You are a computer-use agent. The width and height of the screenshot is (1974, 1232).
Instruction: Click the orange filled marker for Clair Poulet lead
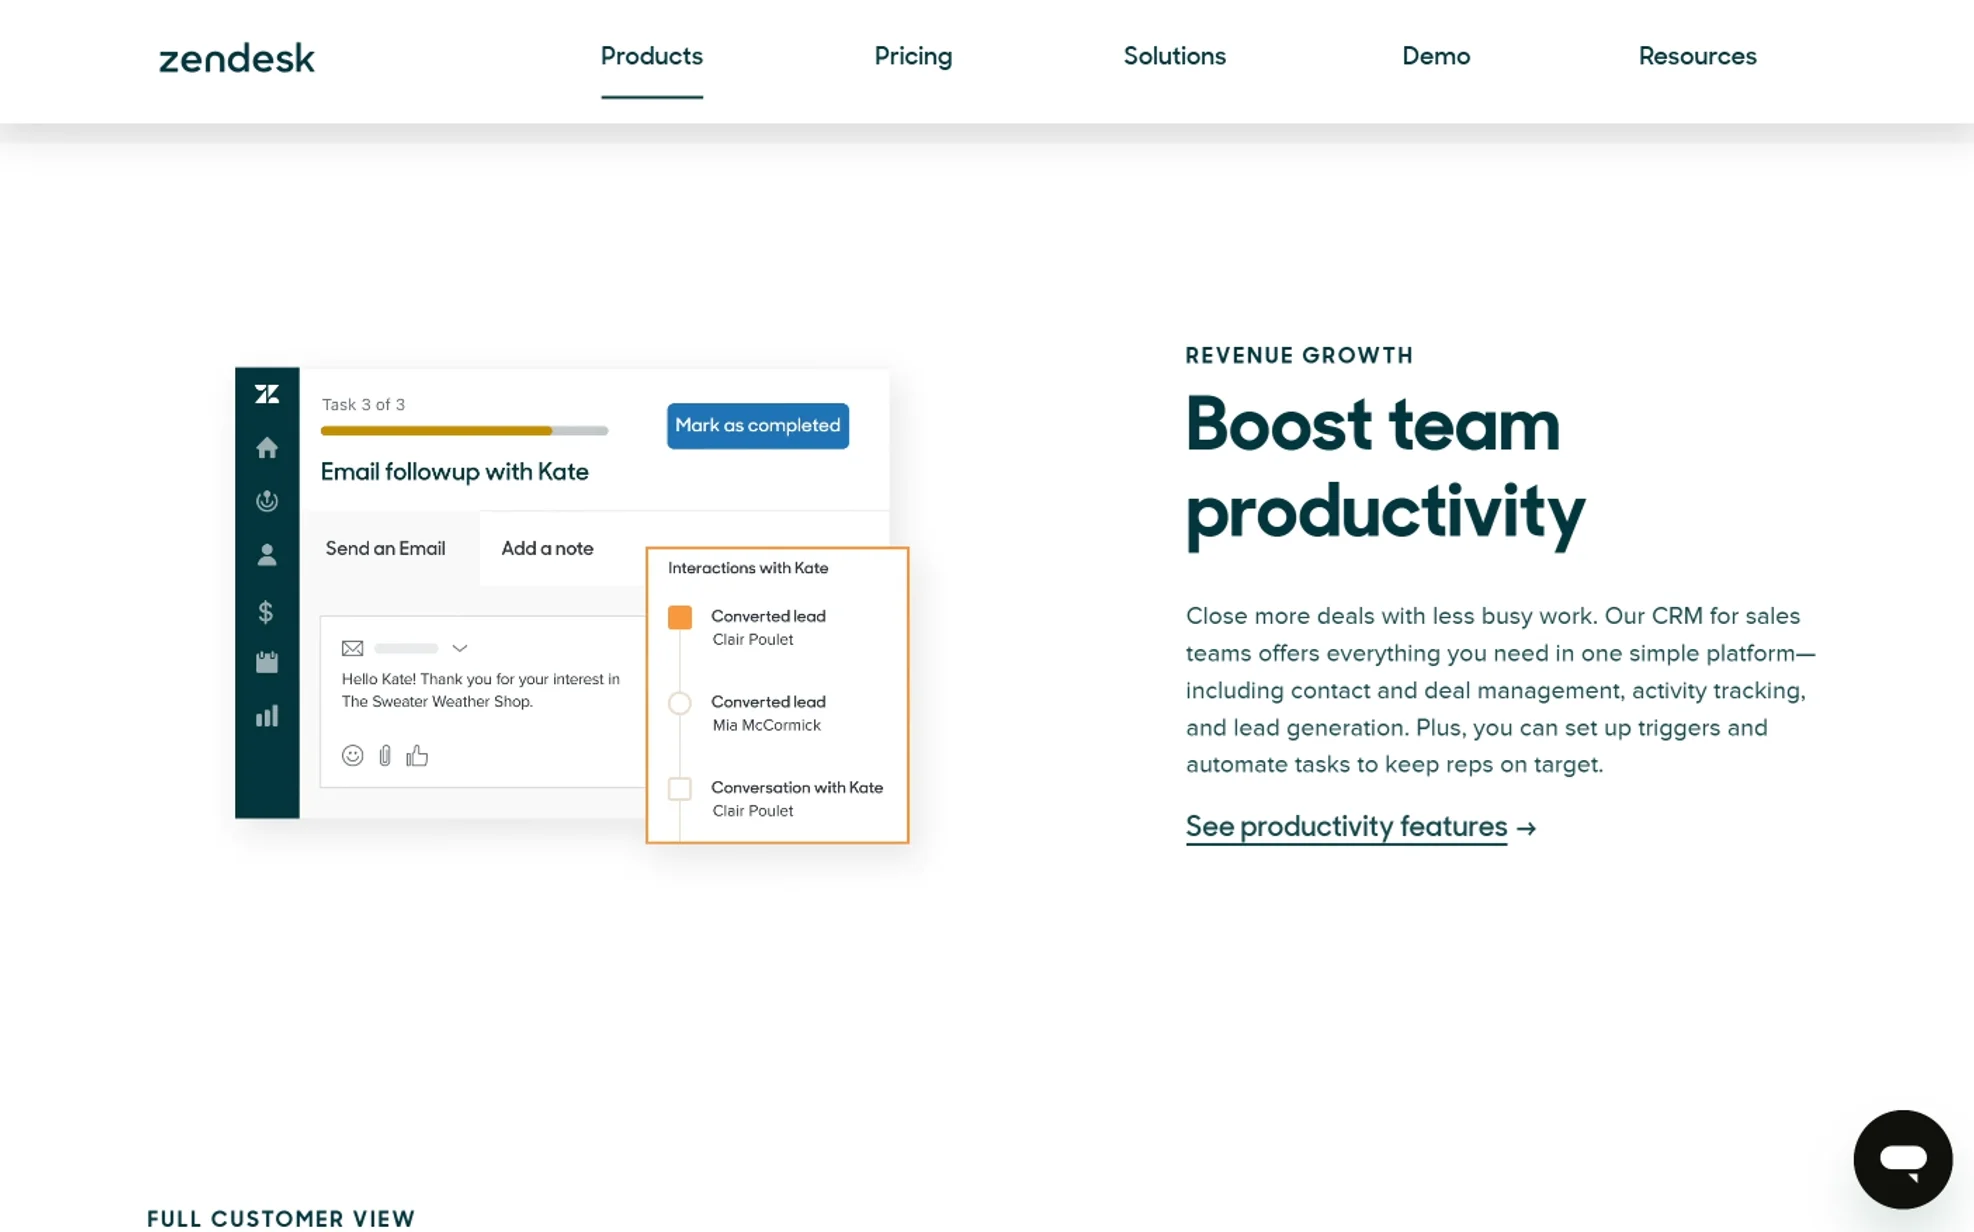(679, 617)
